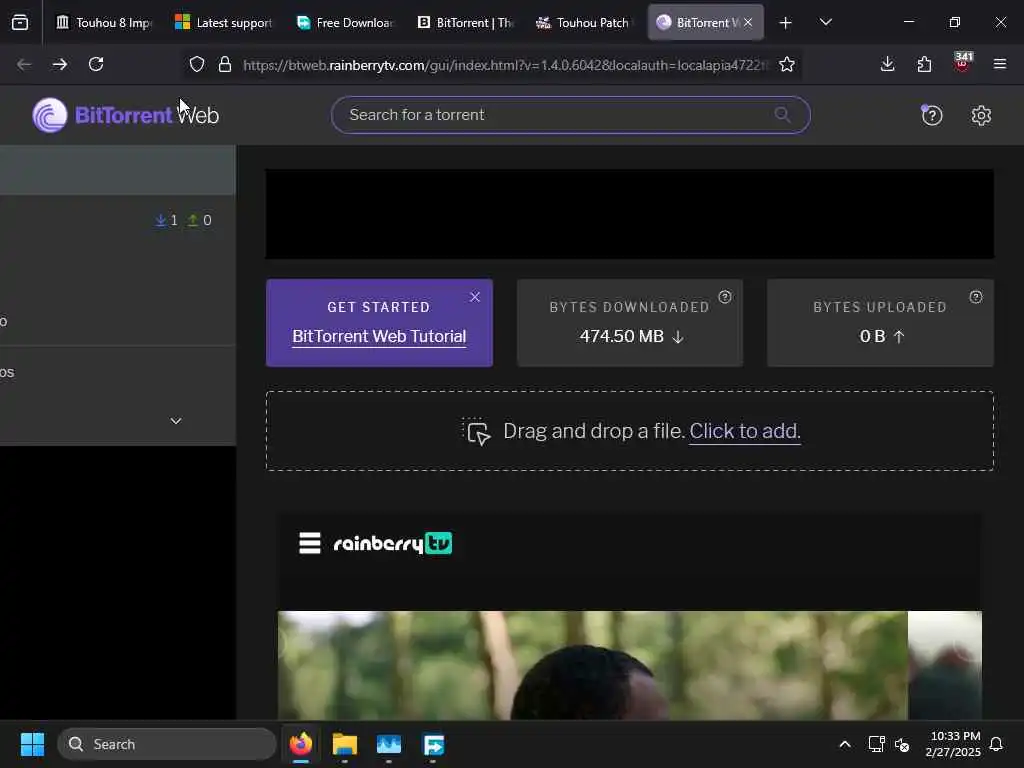Viewport: 1024px width, 768px height.
Task: Open a new browser tab
Action: pos(785,23)
